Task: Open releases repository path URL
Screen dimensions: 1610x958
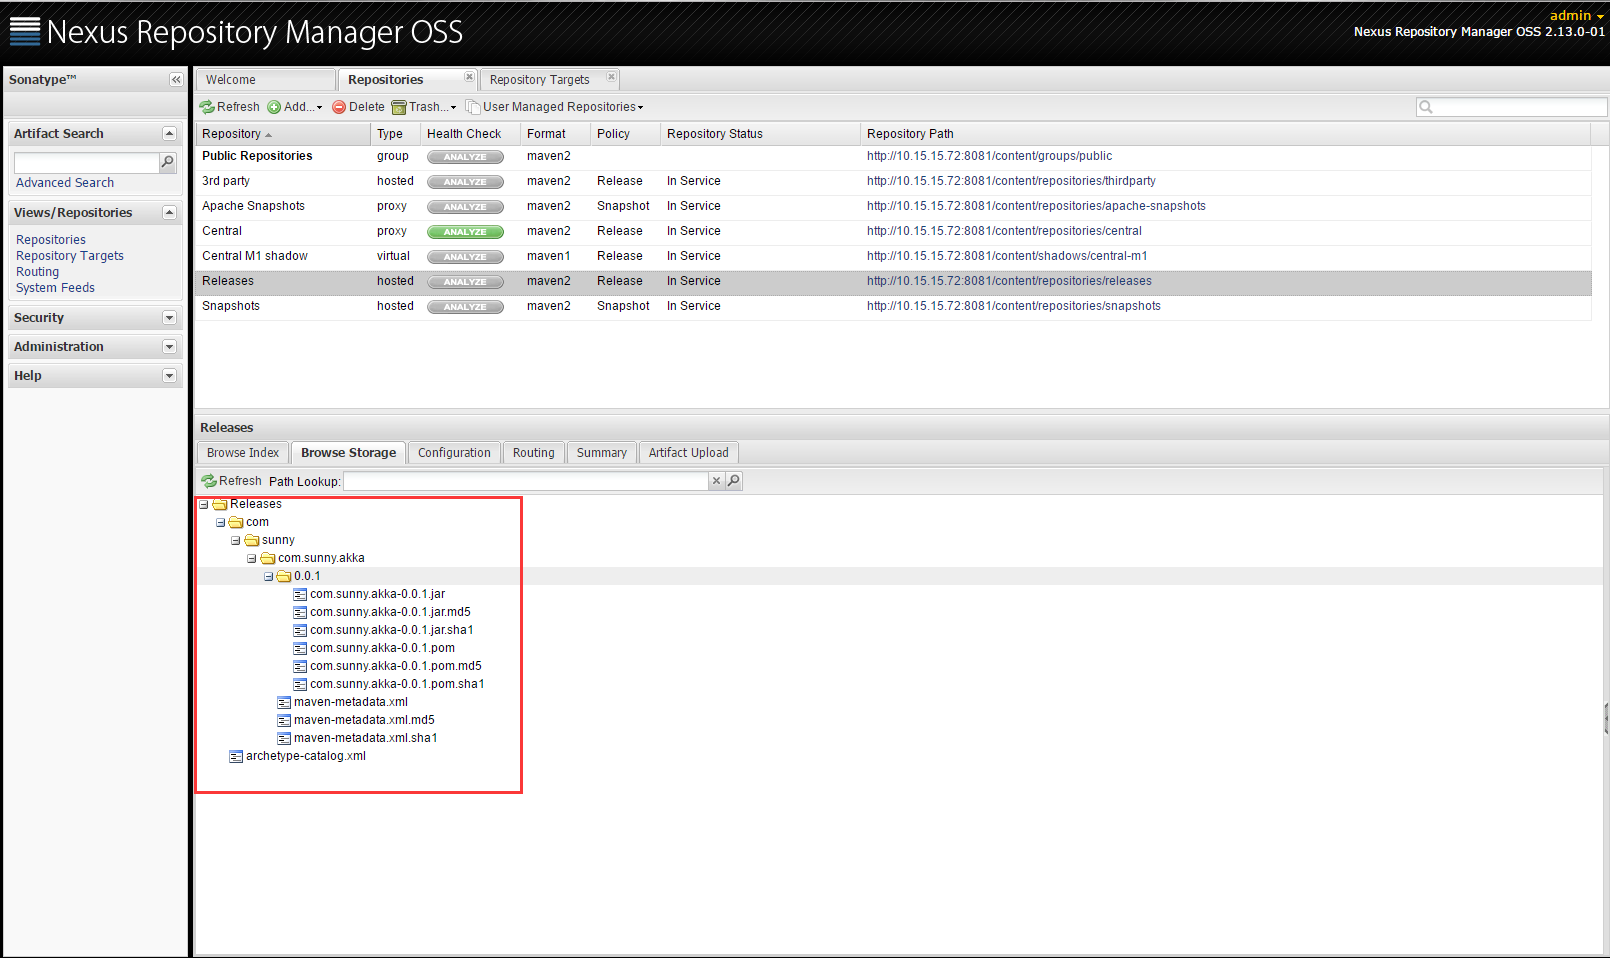Action: tap(1009, 281)
